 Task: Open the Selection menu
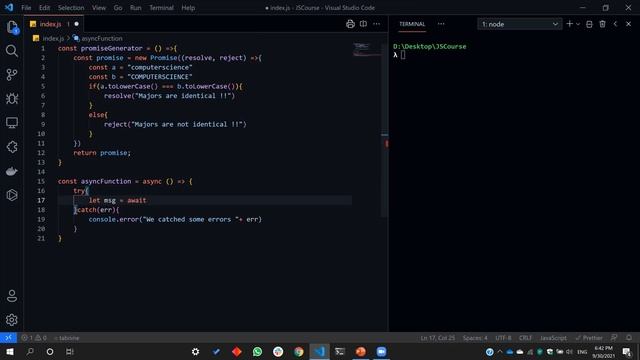[71, 8]
